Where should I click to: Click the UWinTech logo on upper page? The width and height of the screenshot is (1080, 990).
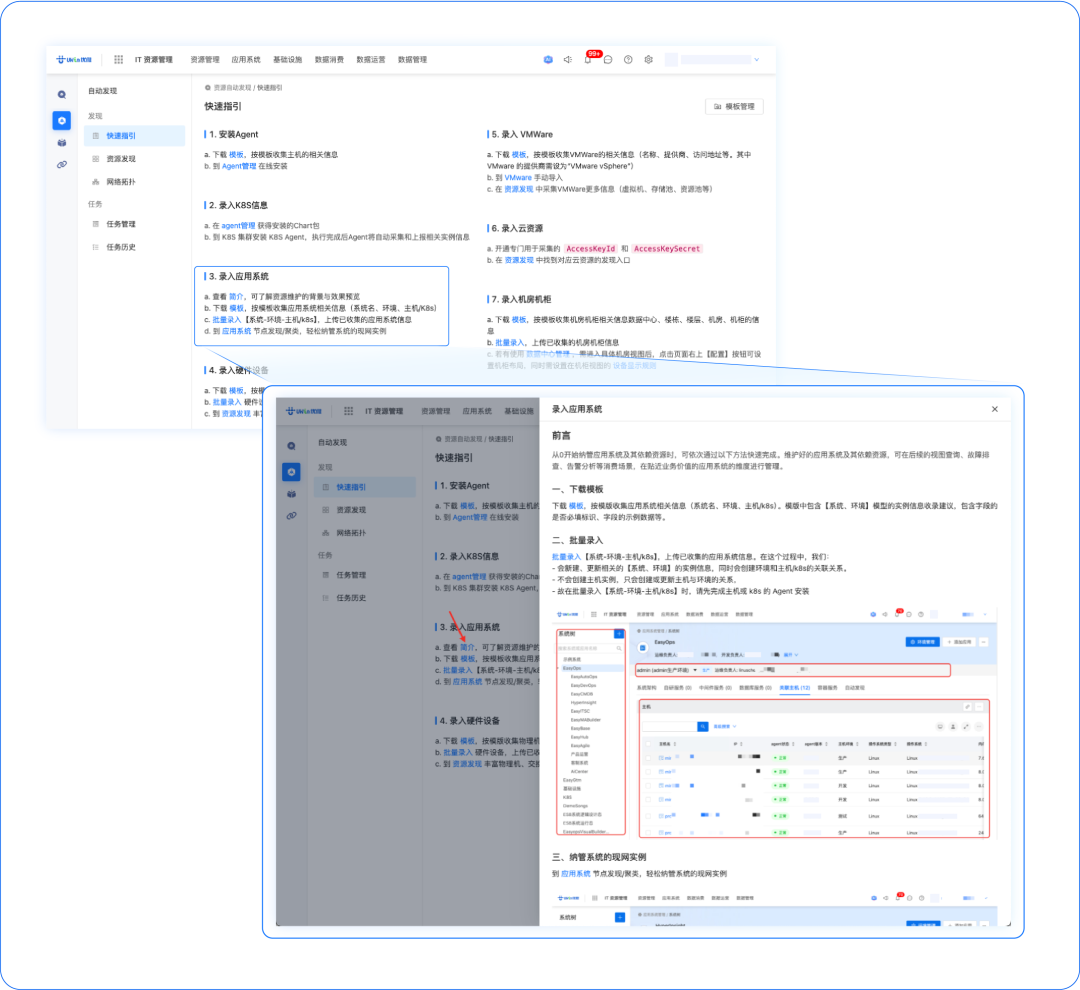74,60
